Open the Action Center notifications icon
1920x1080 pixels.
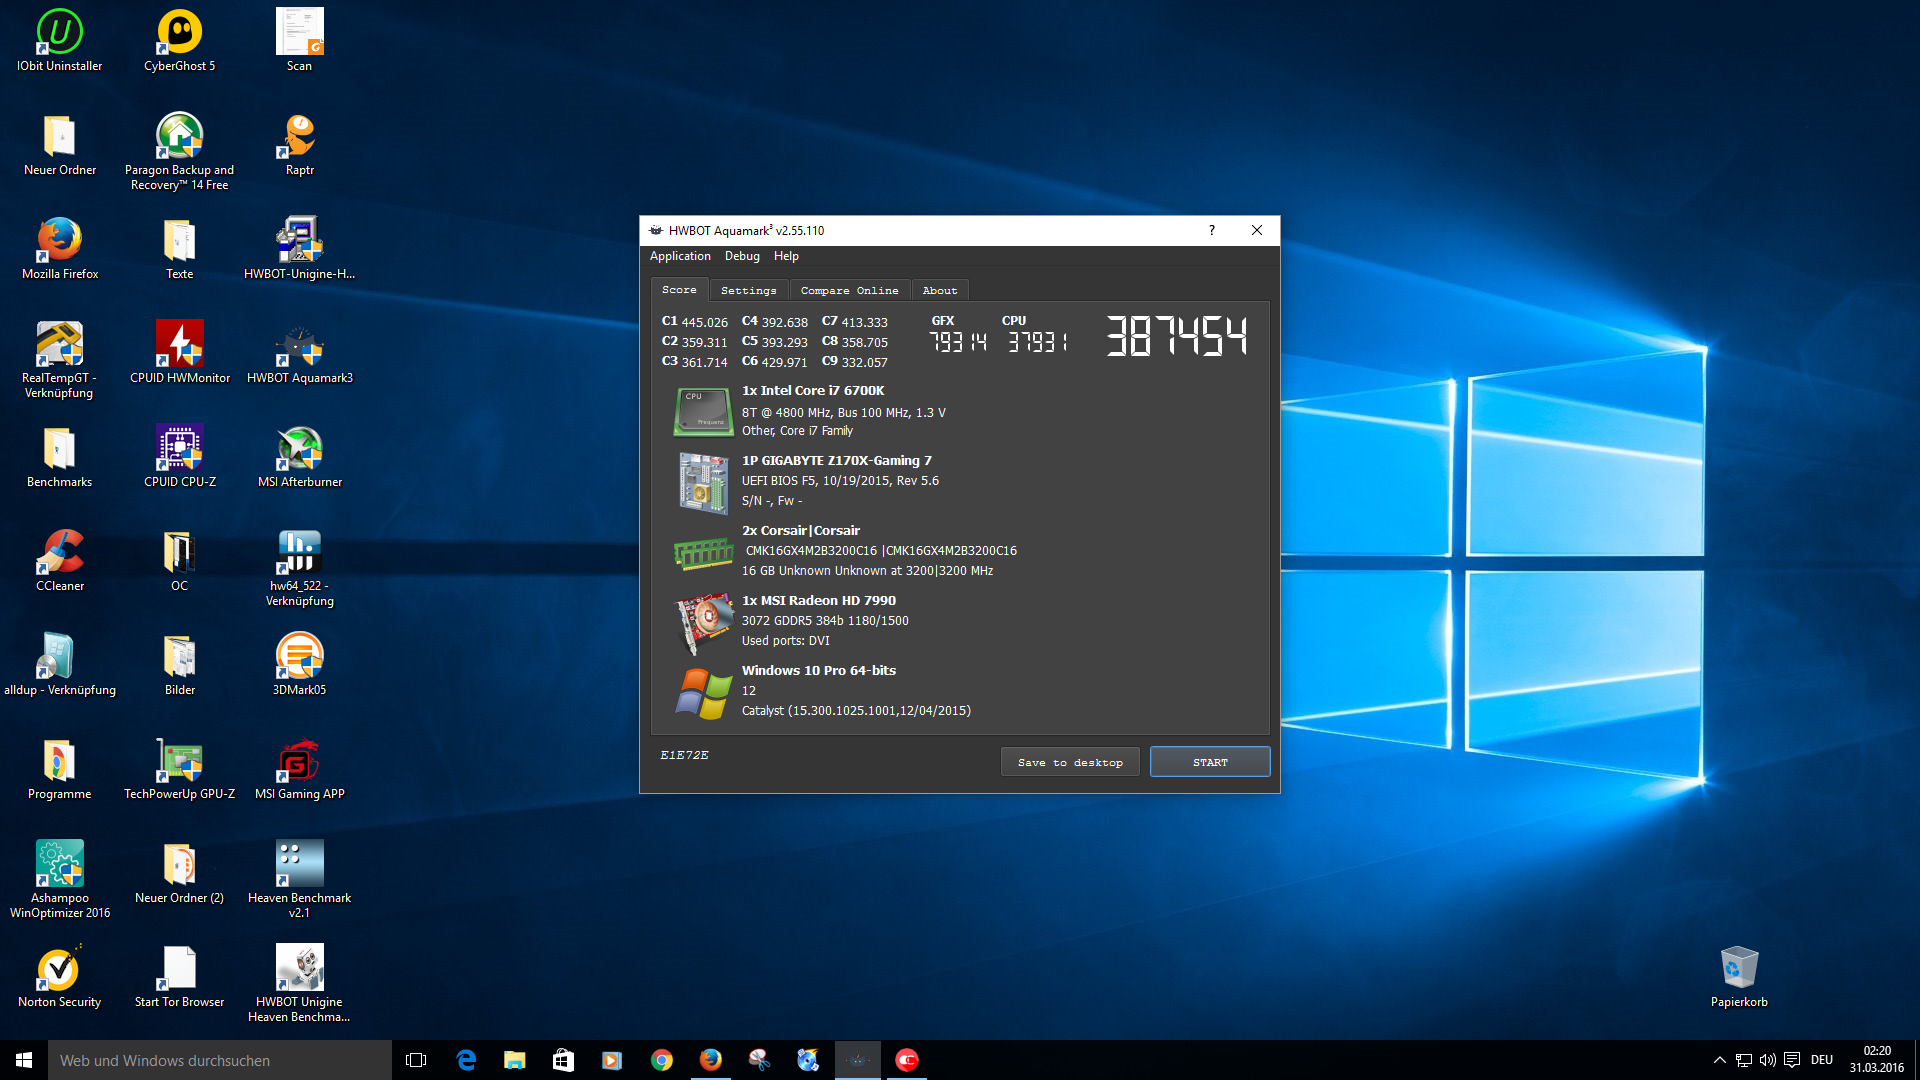coord(1792,1060)
